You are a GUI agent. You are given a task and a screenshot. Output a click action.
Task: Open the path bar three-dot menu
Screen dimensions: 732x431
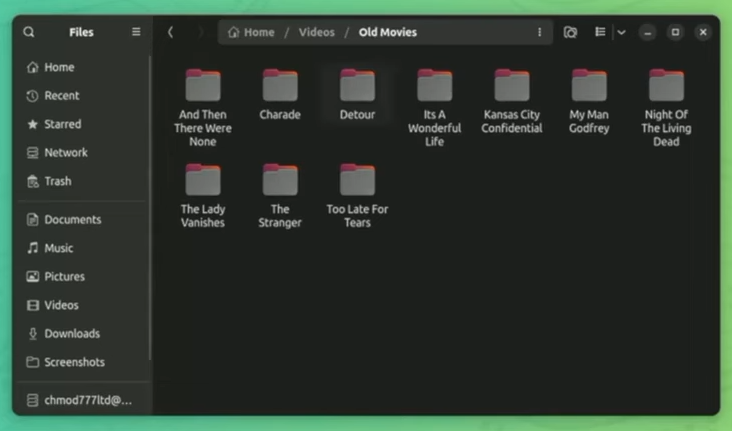(539, 32)
